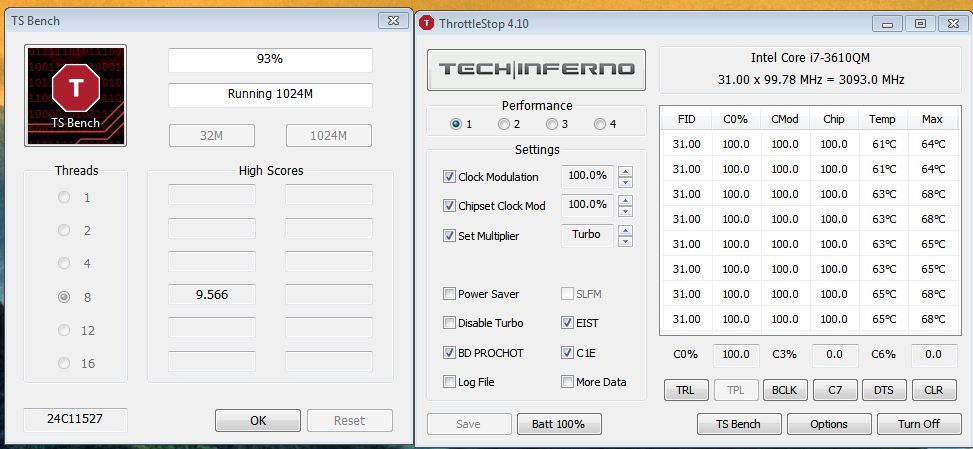Toggle the BD PROCHOT checkbox
The image size is (973, 449).
coord(449,353)
